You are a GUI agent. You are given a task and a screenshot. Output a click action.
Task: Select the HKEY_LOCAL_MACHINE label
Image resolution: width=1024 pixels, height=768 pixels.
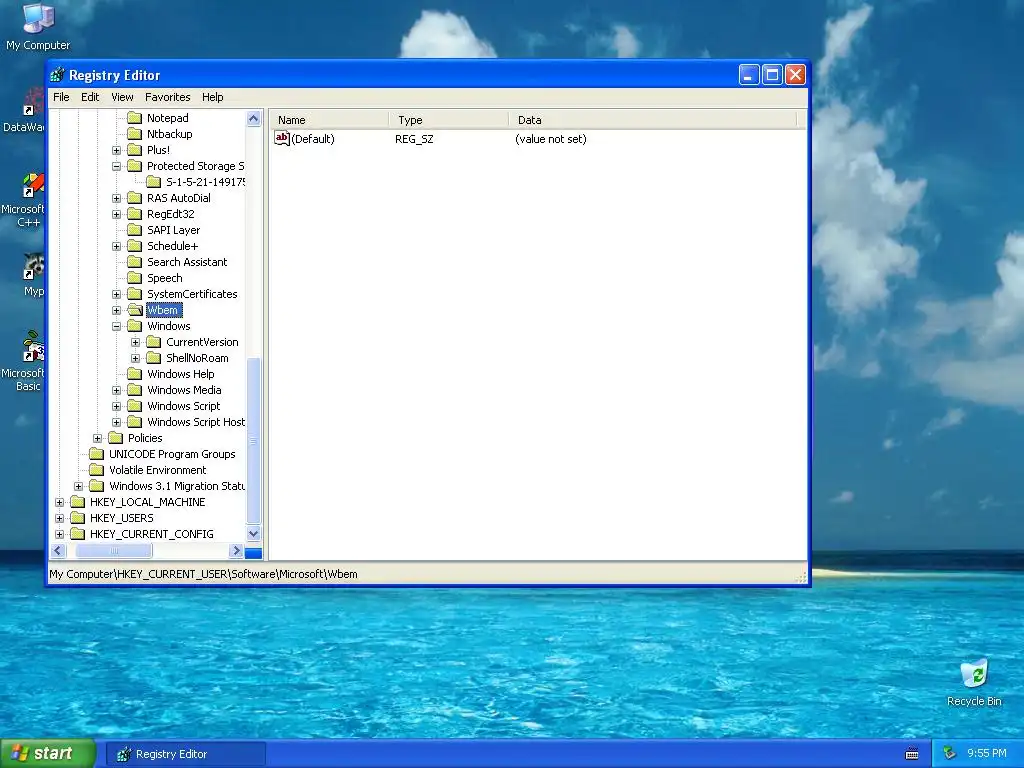click(148, 502)
